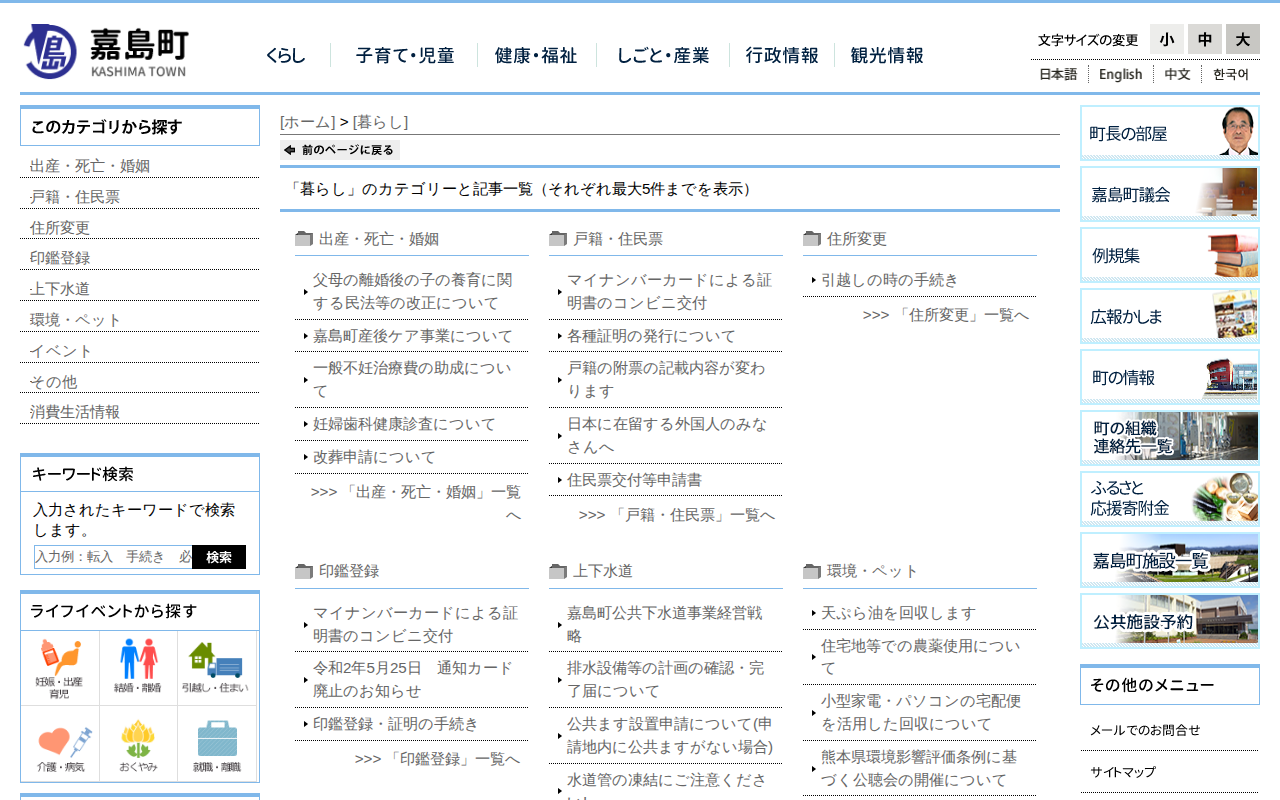Click the folder icon beside 出産・死亡・婚姻 heading
Image resolution: width=1280 pixels, height=800 pixels.
304,239
